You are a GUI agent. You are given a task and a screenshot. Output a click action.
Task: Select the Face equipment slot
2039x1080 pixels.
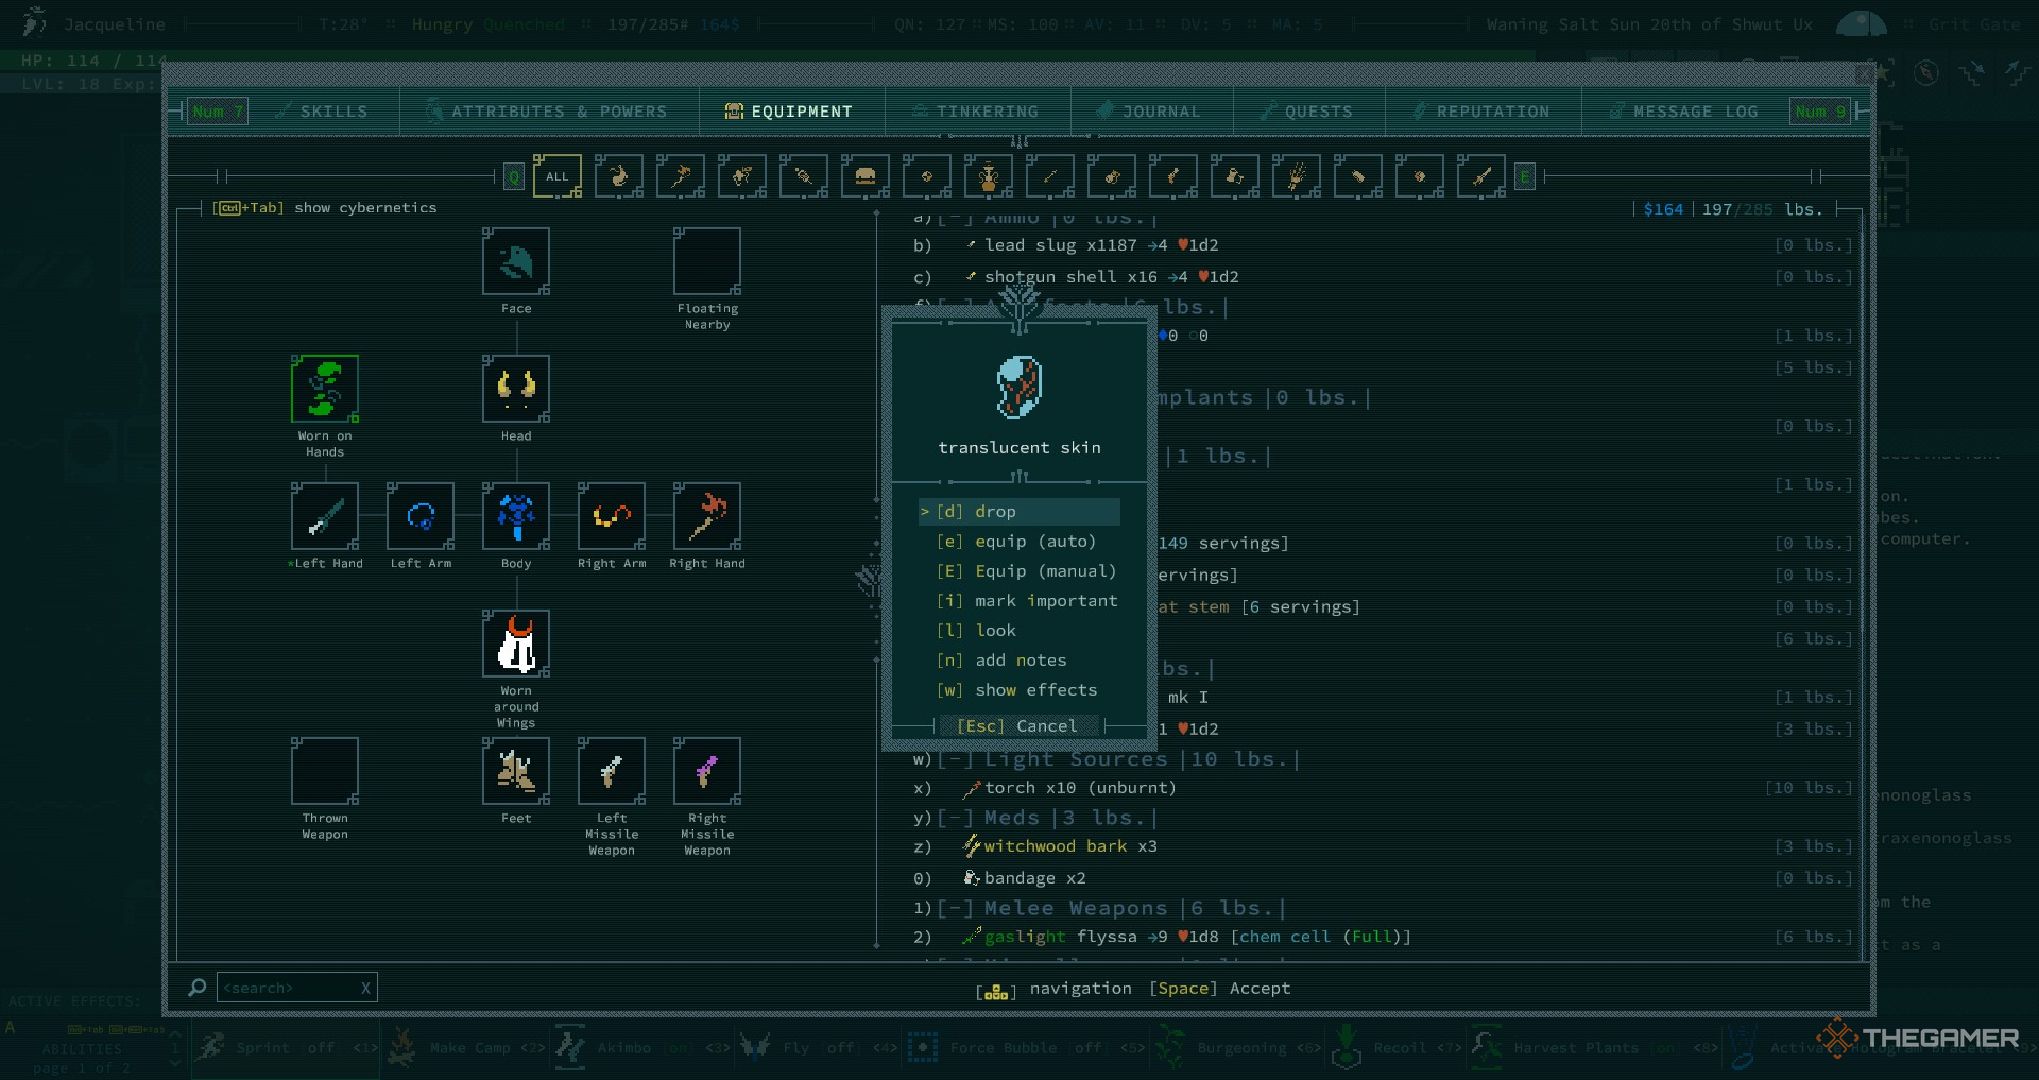pos(516,261)
